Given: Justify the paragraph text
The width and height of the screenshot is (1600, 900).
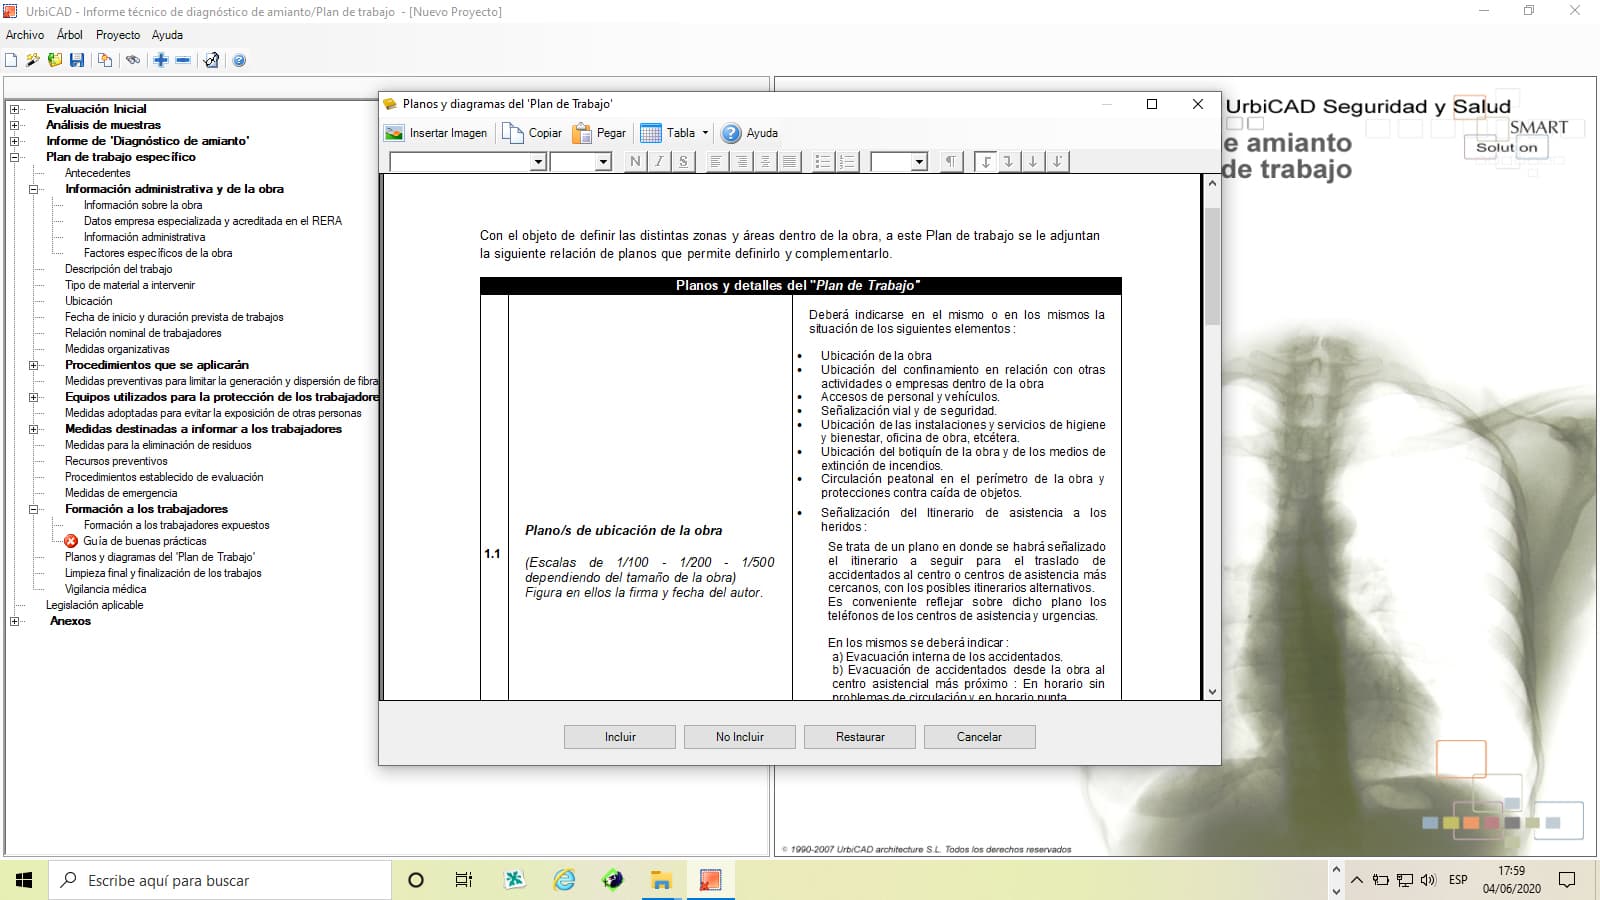Looking at the screenshot, I should pos(790,161).
